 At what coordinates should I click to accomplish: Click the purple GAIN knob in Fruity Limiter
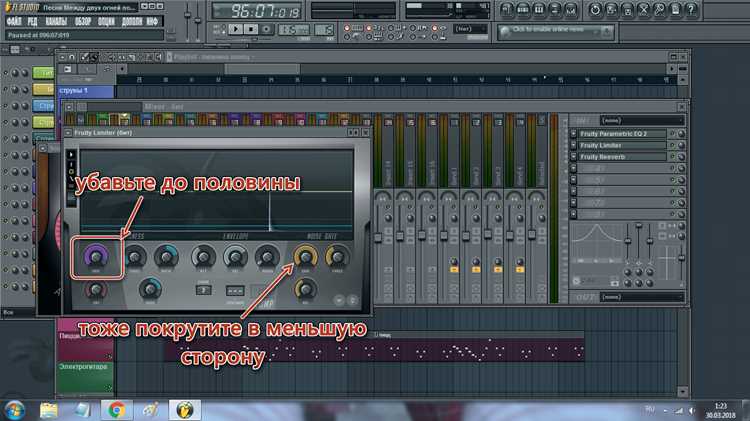96,256
